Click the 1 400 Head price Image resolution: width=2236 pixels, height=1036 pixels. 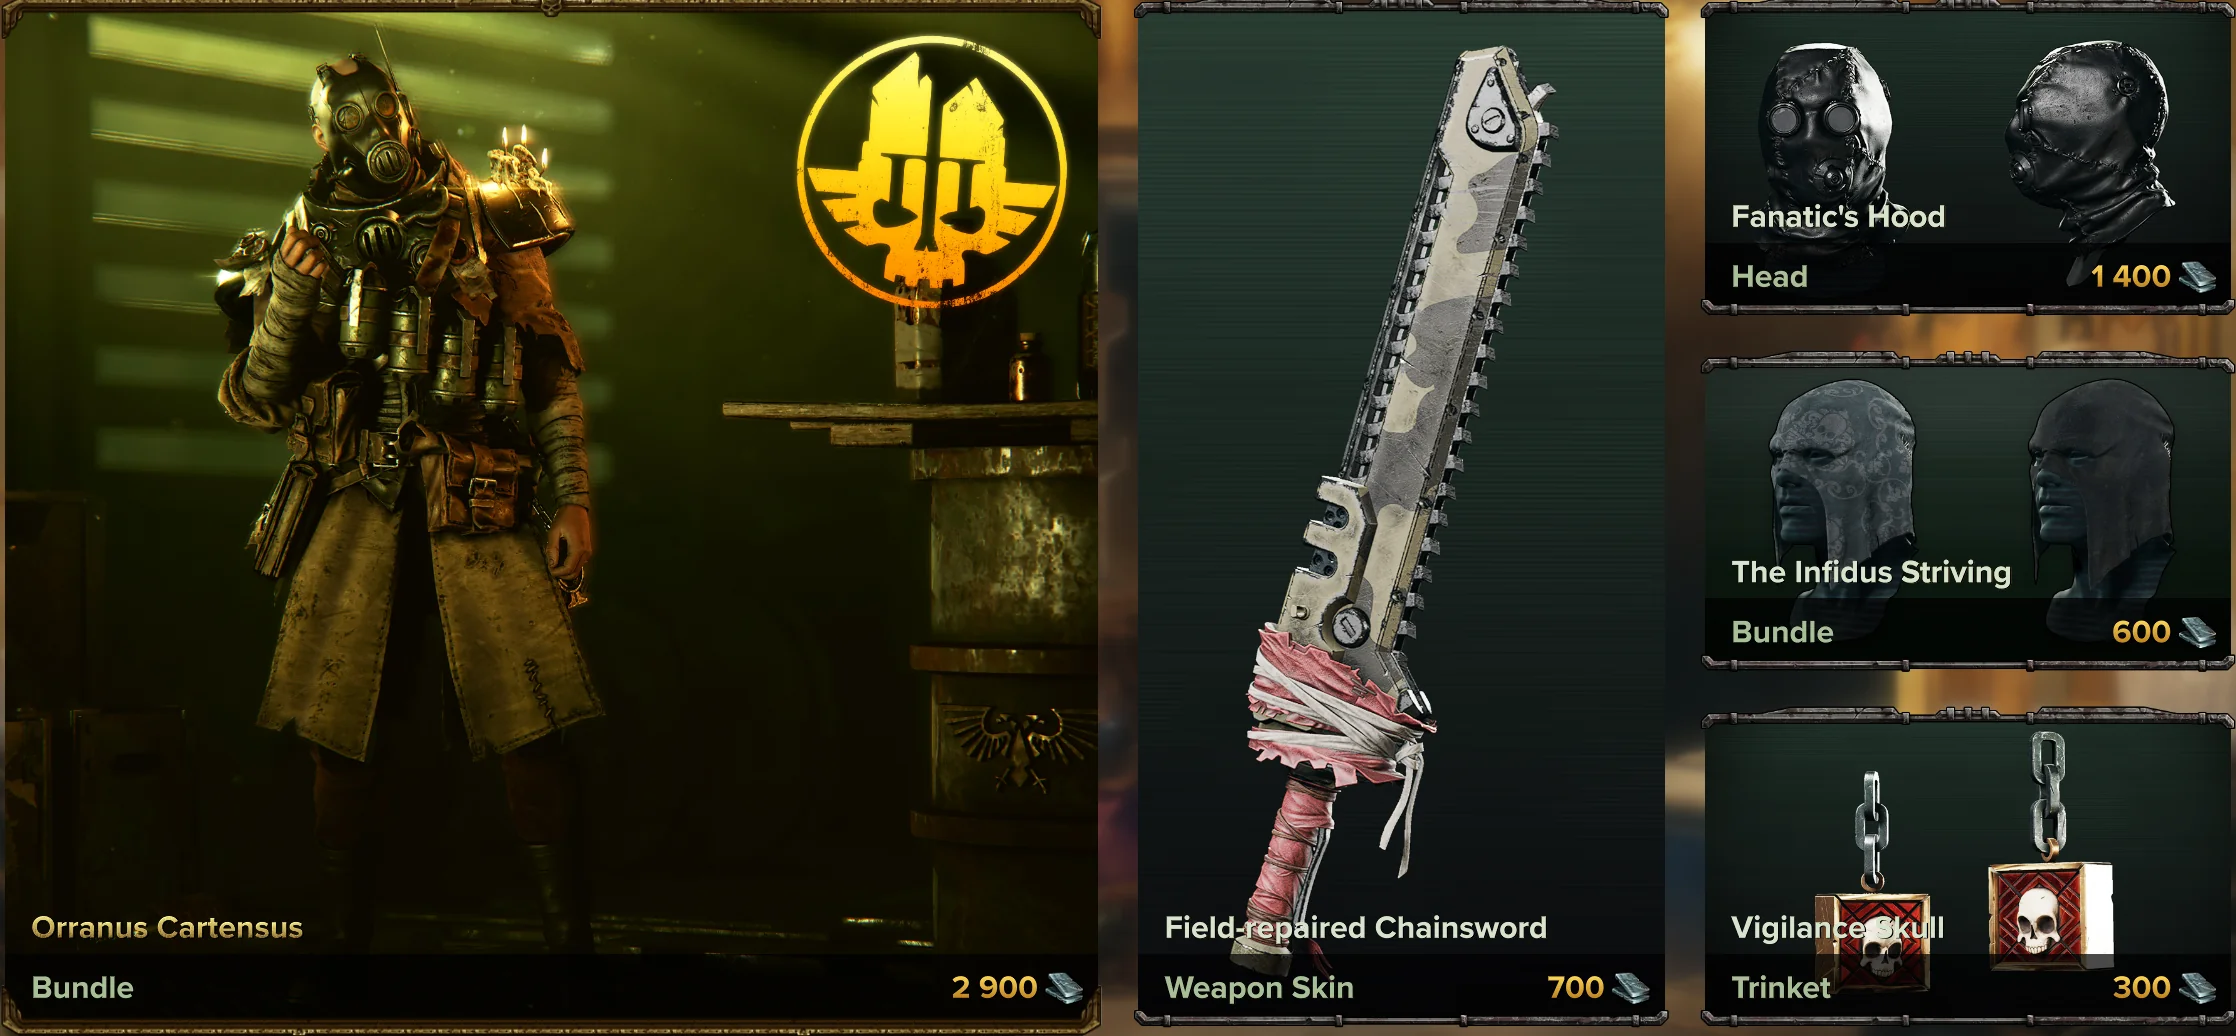coord(2131,277)
